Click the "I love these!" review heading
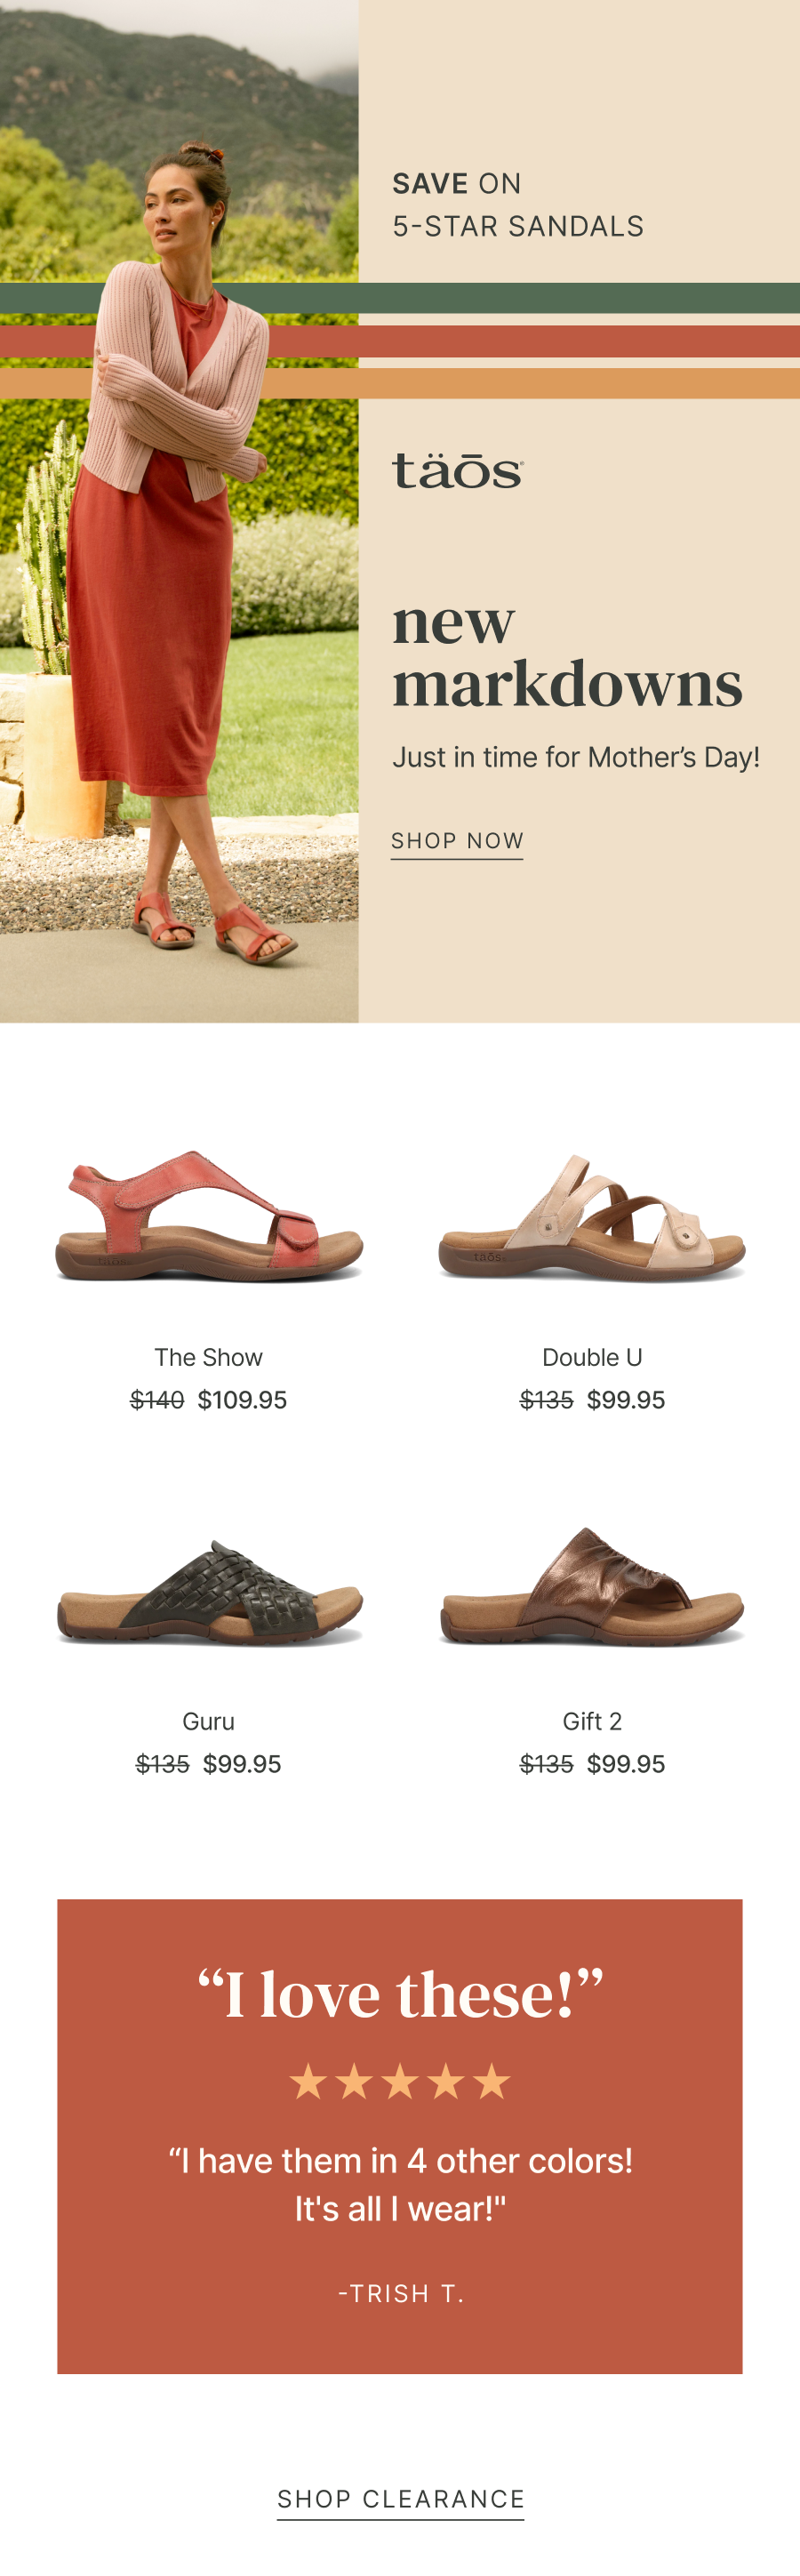800x2576 pixels. (x=400, y=1994)
